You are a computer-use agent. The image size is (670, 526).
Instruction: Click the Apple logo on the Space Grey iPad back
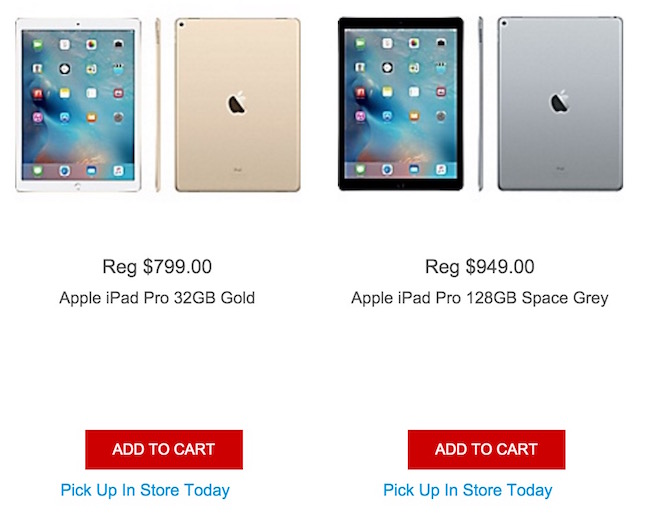tap(559, 102)
